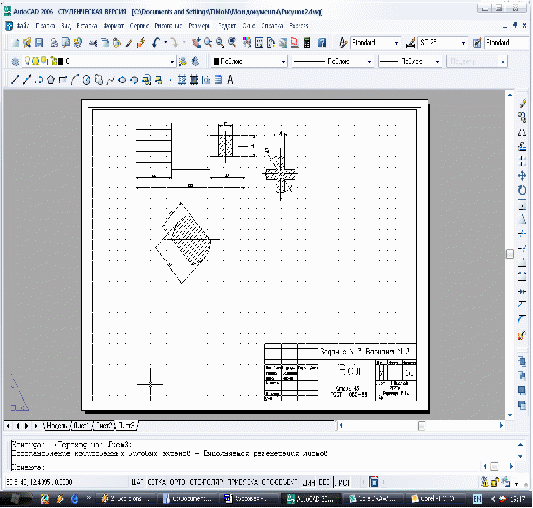
Task: Open the Файл menu
Action: 23,26
